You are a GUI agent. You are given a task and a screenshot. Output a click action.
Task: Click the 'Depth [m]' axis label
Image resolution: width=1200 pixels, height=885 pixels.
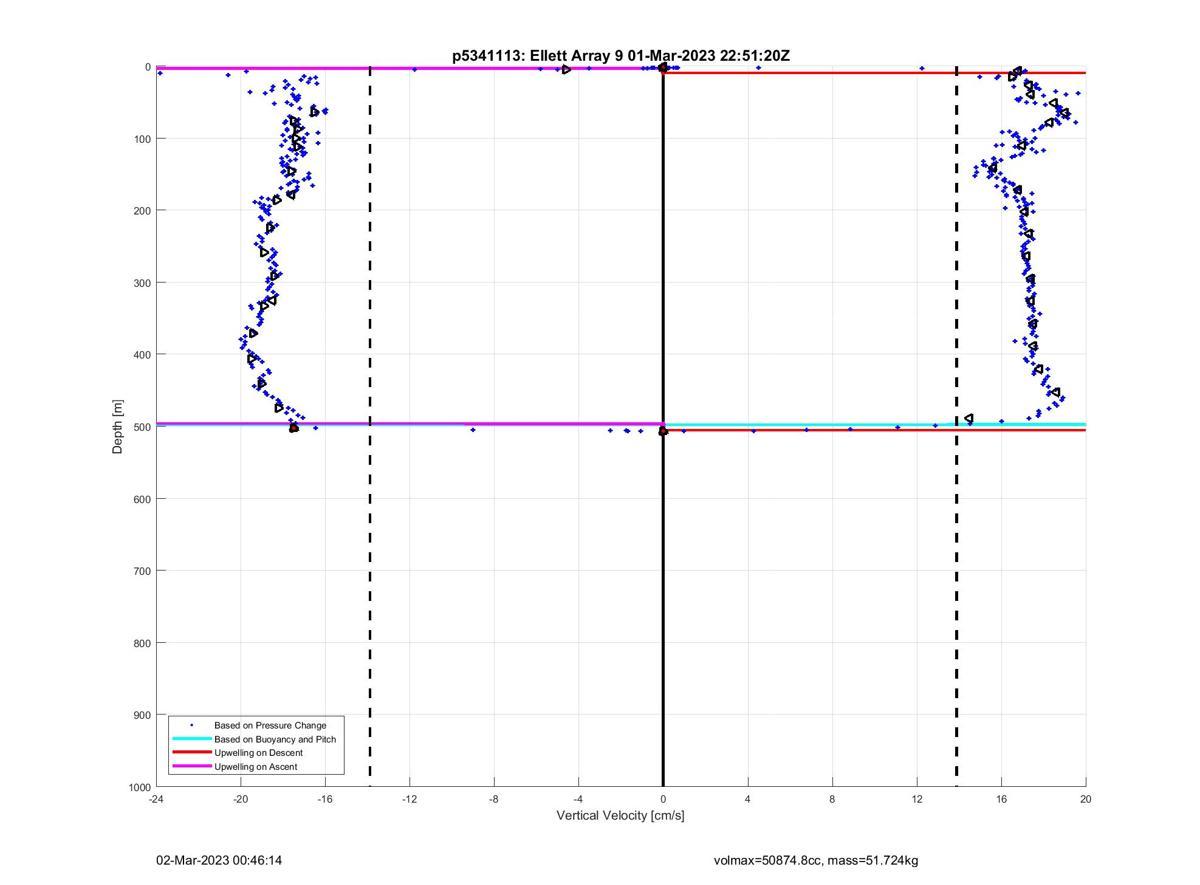tap(118, 427)
